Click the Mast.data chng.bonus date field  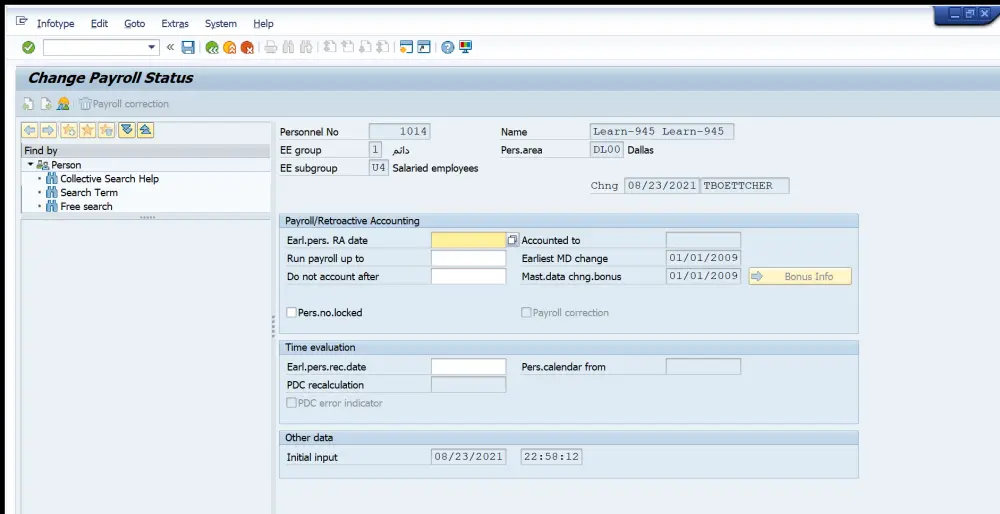tap(703, 276)
